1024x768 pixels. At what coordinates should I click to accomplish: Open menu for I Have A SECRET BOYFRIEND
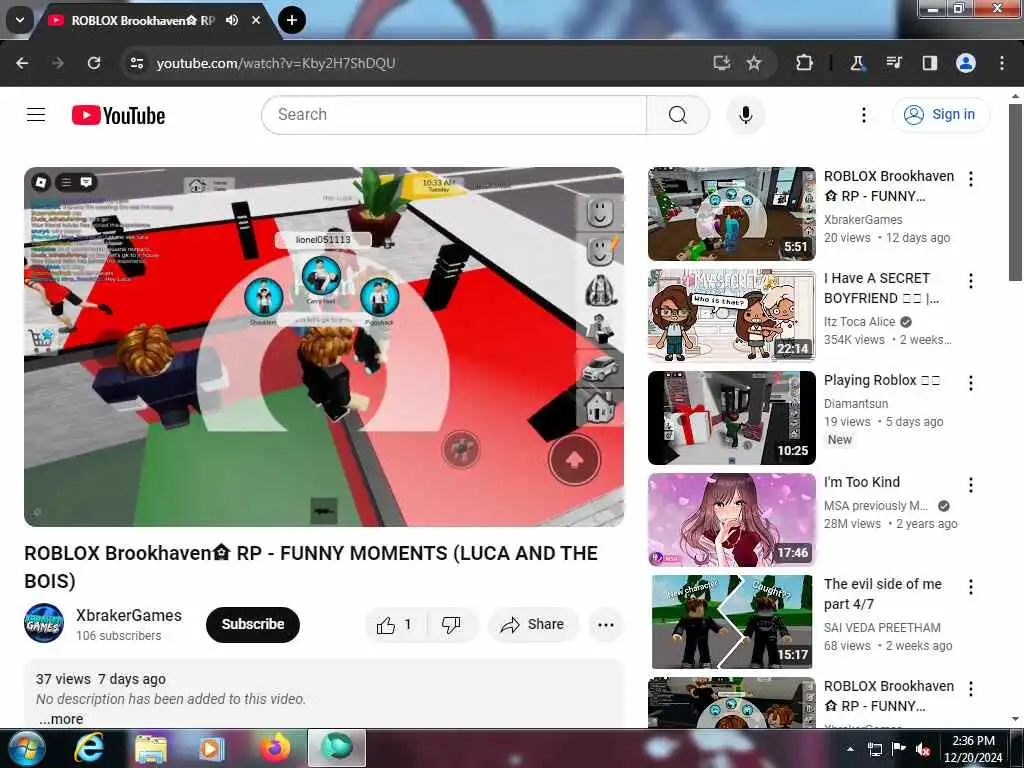[x=971, y=281]
